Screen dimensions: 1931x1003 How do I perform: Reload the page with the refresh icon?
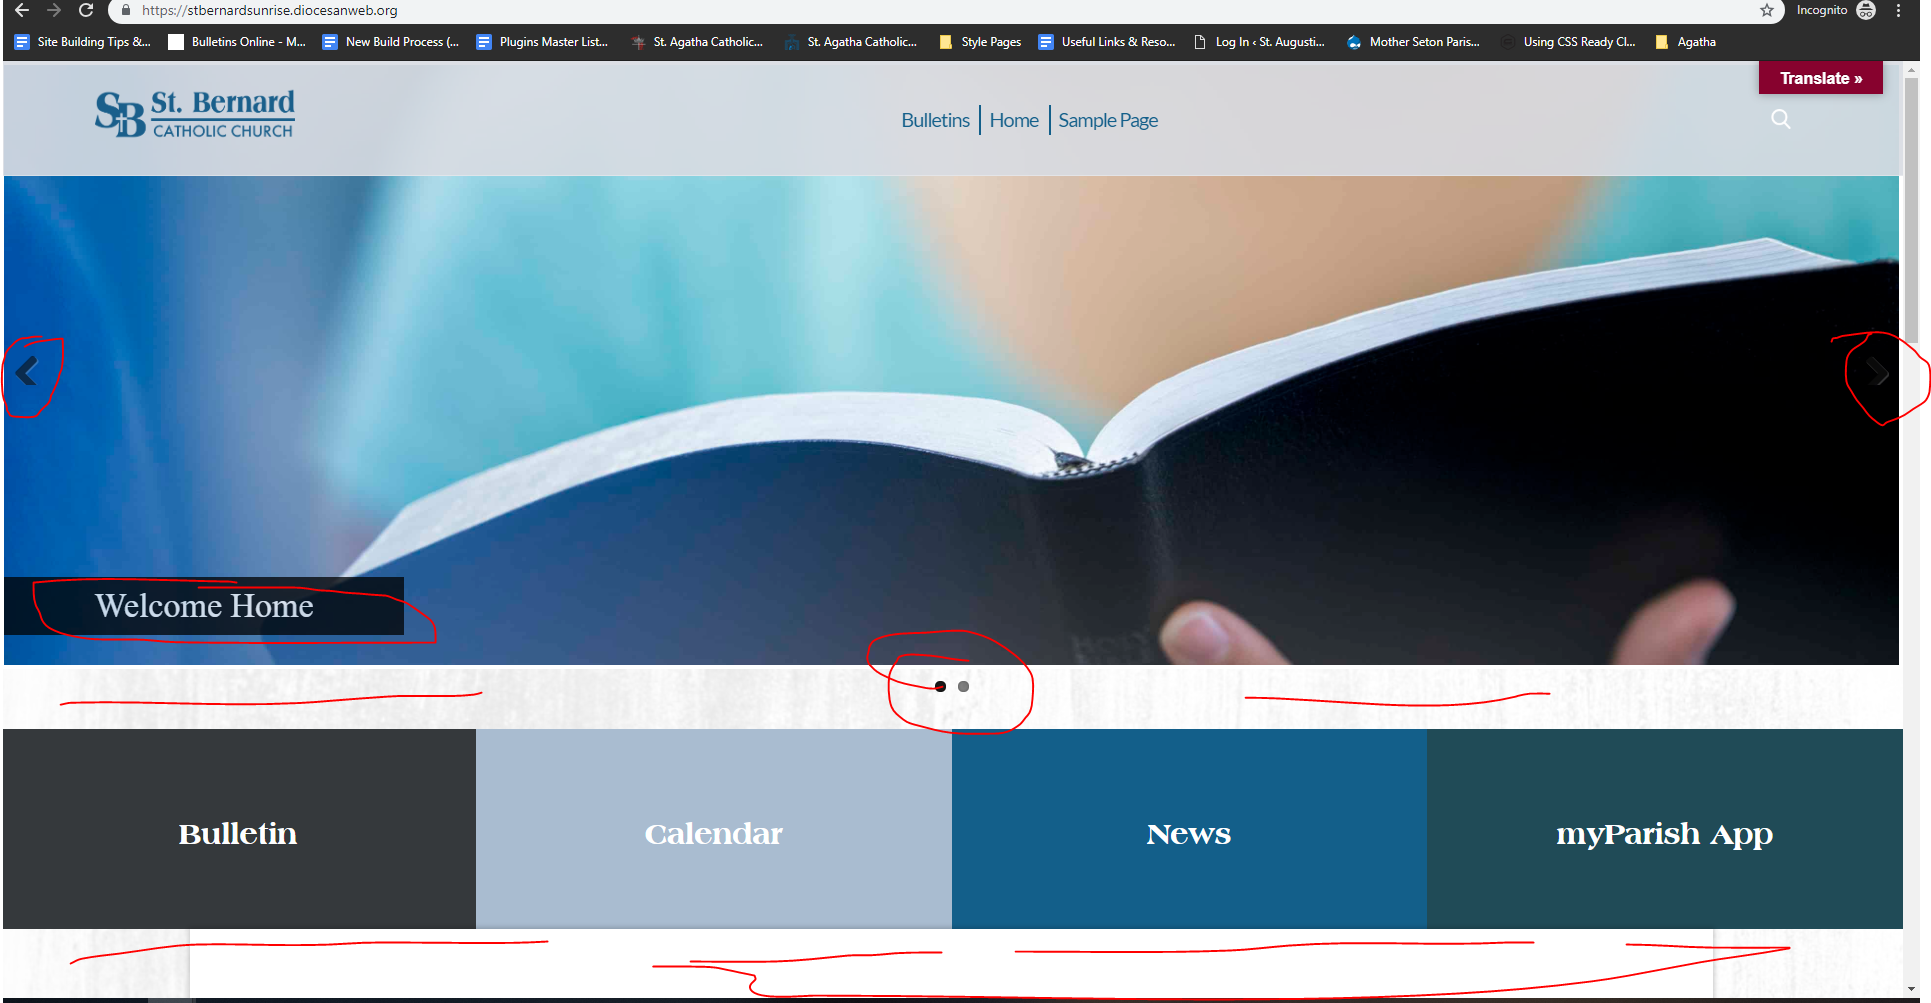(86, 10)
